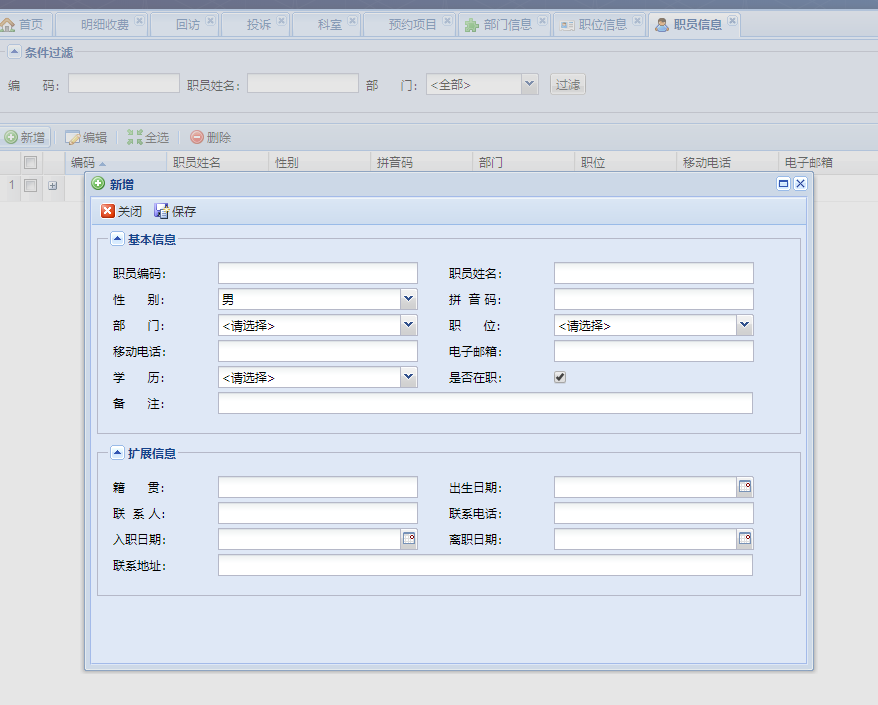Image resolution: width=878 pixels, height=705 pixels.
Task: Open the 部门 filter dropdown showing <全部>
Action: coord(530,85)
